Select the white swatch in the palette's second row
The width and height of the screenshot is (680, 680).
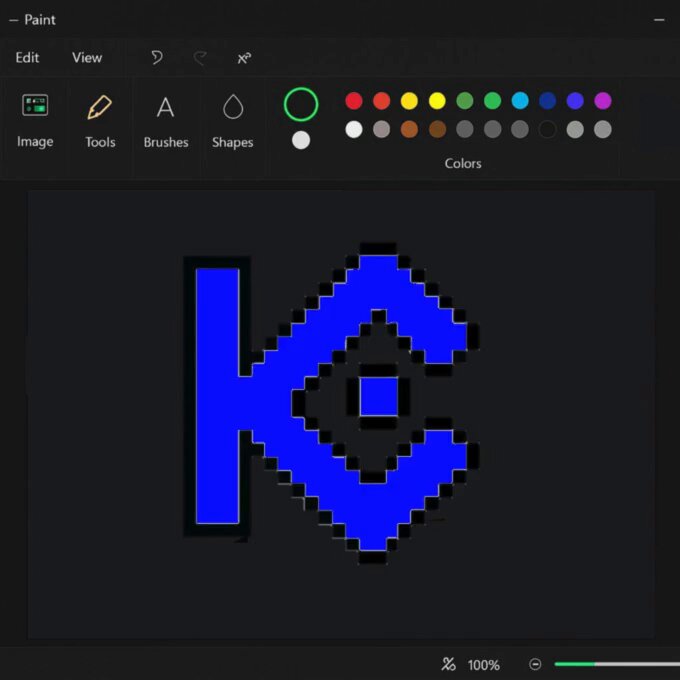click(354, 129)
